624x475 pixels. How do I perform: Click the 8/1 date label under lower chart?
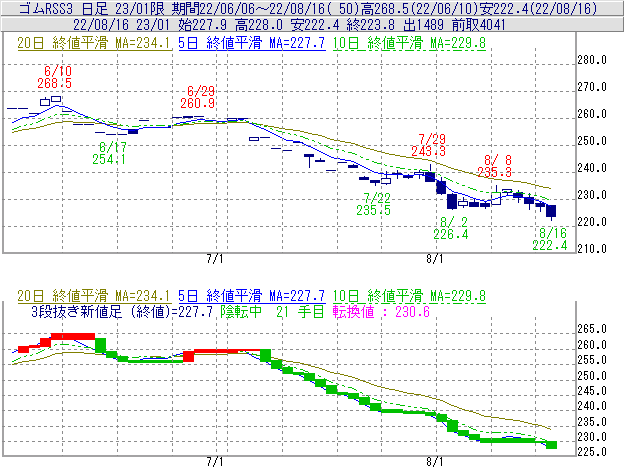[x=435, y=462]
